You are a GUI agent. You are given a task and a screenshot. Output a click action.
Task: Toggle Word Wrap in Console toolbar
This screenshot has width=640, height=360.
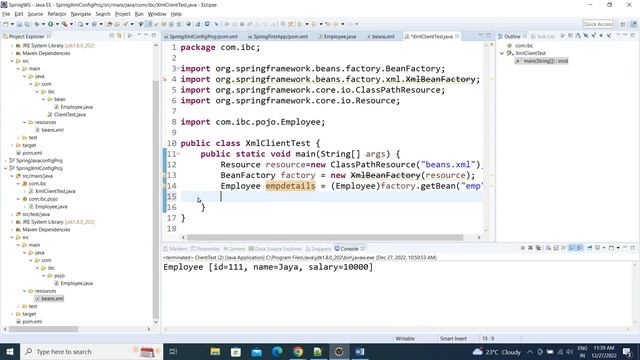coord(564,248)
